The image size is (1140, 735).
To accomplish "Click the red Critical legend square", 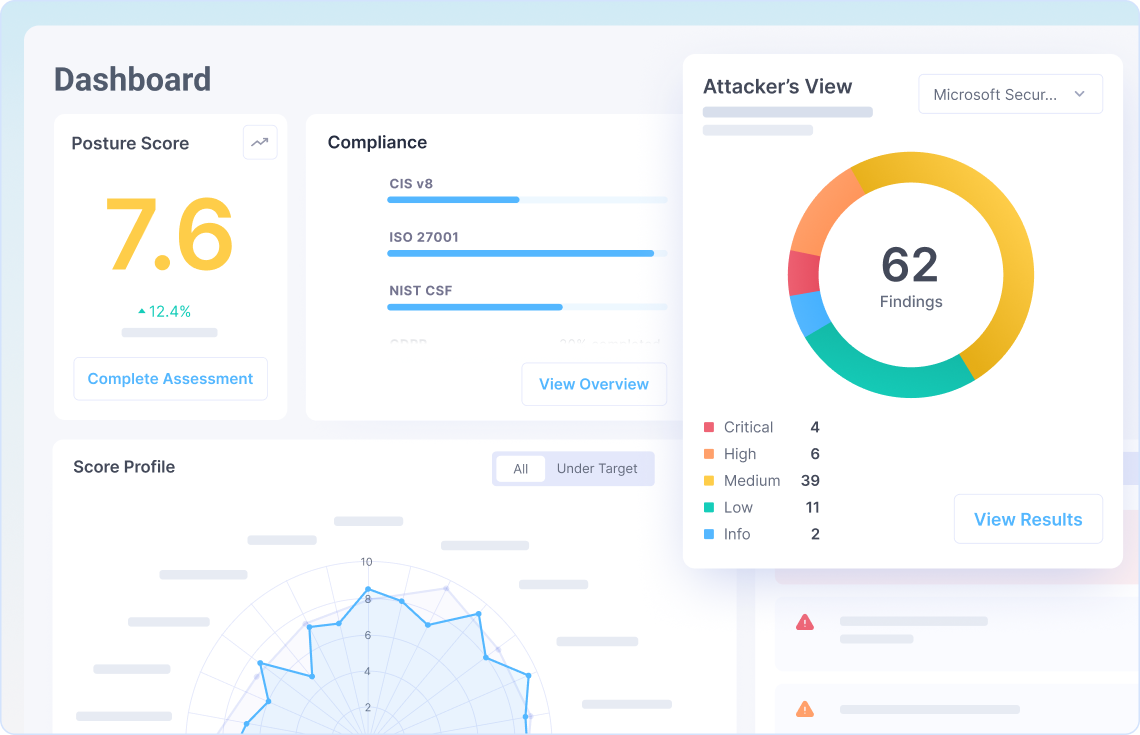I will (x=709, y=427).
